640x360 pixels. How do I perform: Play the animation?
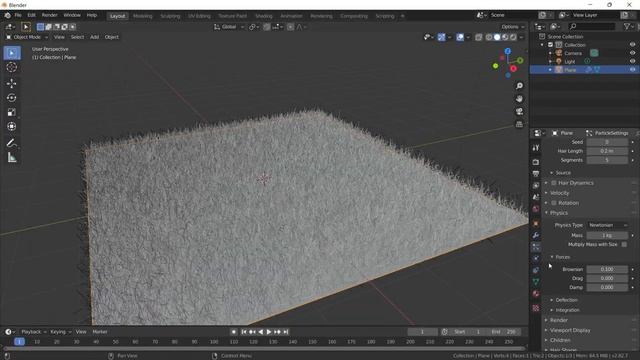point(269,332)
